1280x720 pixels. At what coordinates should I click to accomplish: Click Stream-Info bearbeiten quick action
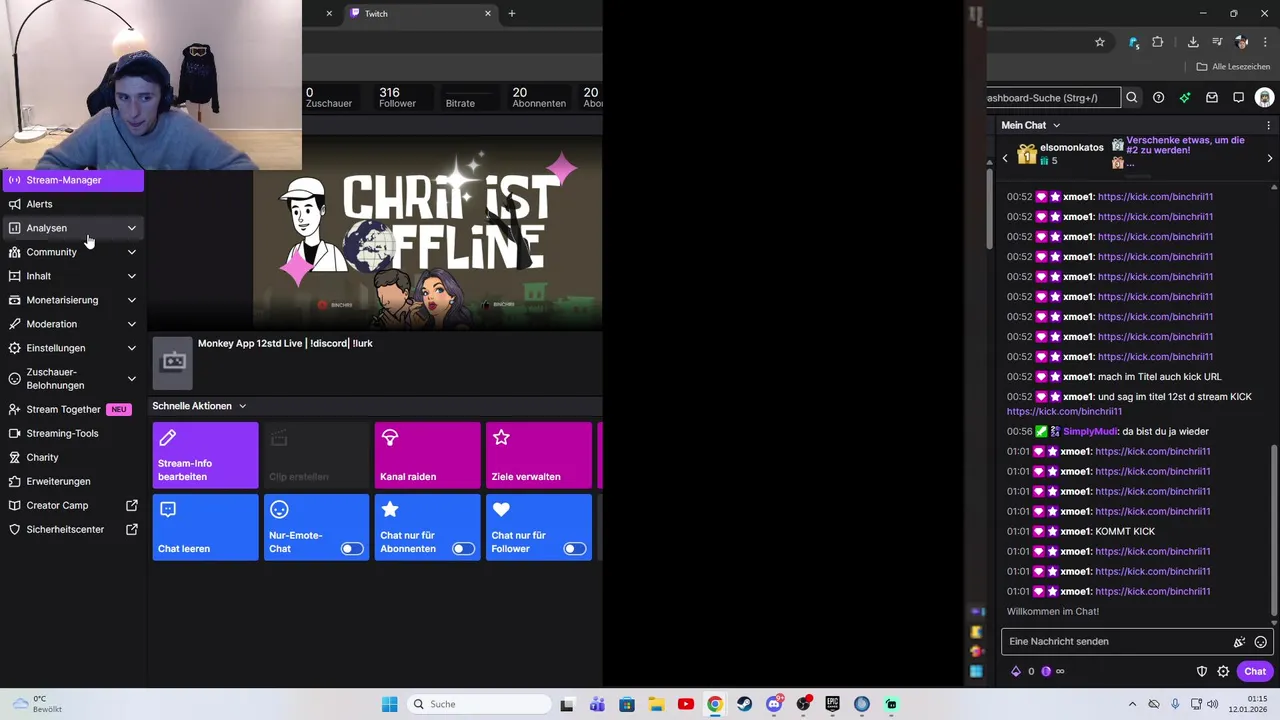(x=205, y=455)
